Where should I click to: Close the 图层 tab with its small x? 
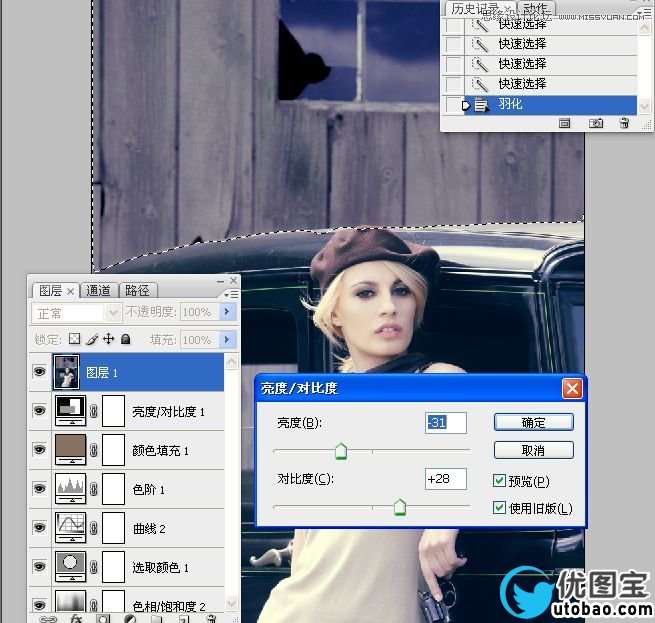(x=71, y=291)
